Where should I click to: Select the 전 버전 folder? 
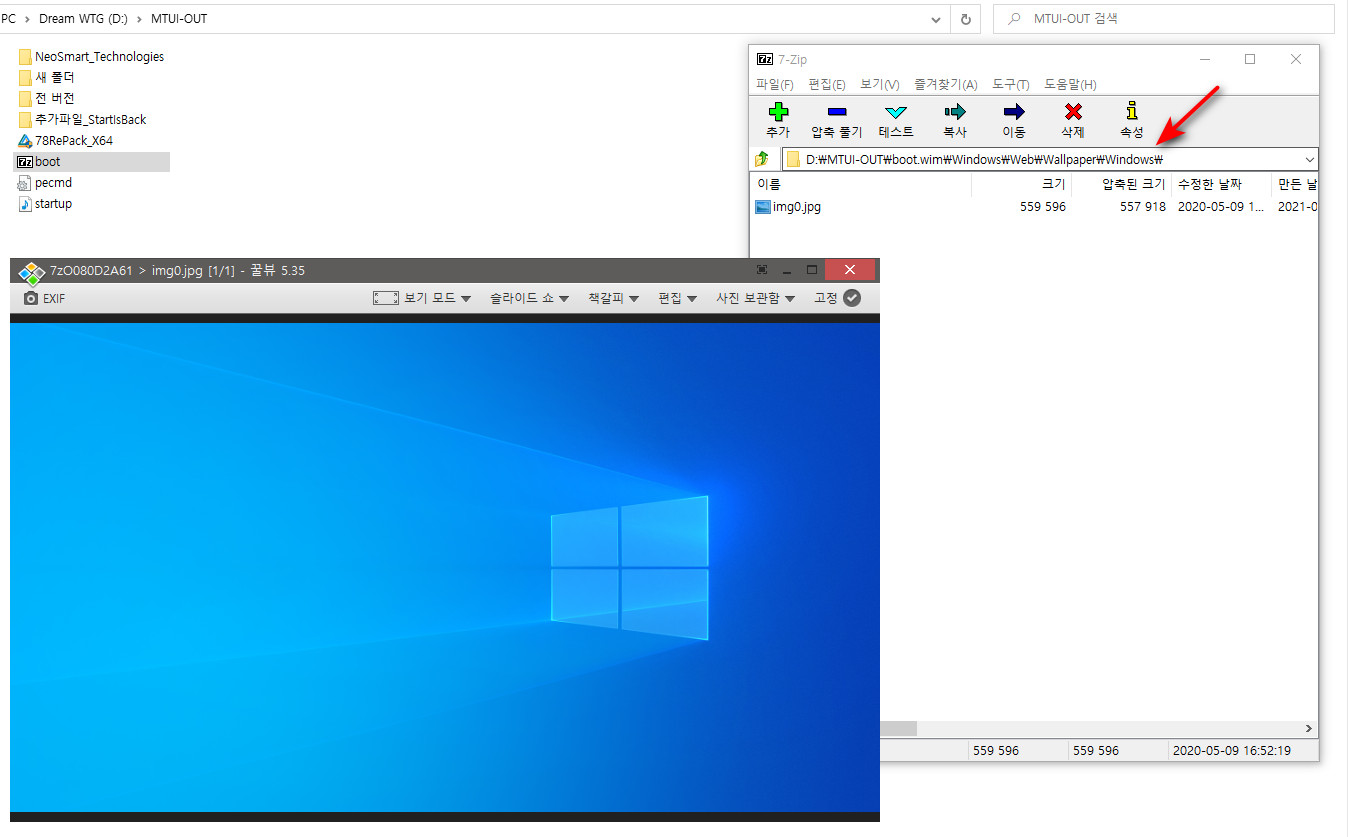pos(46,98)
